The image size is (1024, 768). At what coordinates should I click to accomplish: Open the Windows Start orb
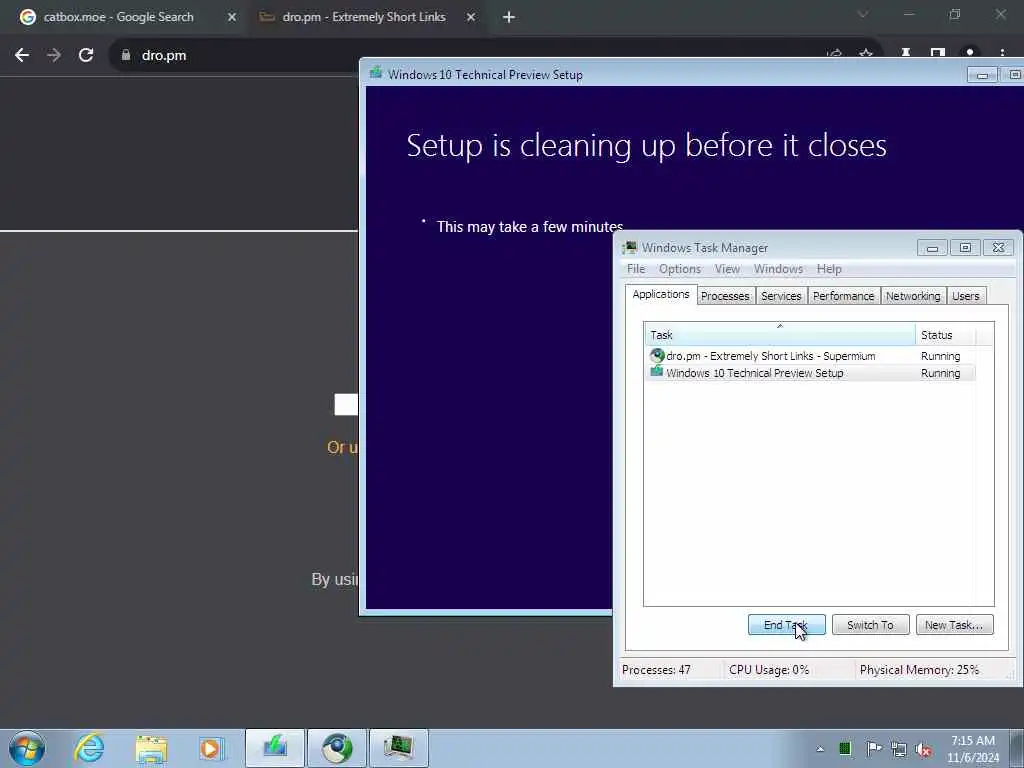[27, 748]
